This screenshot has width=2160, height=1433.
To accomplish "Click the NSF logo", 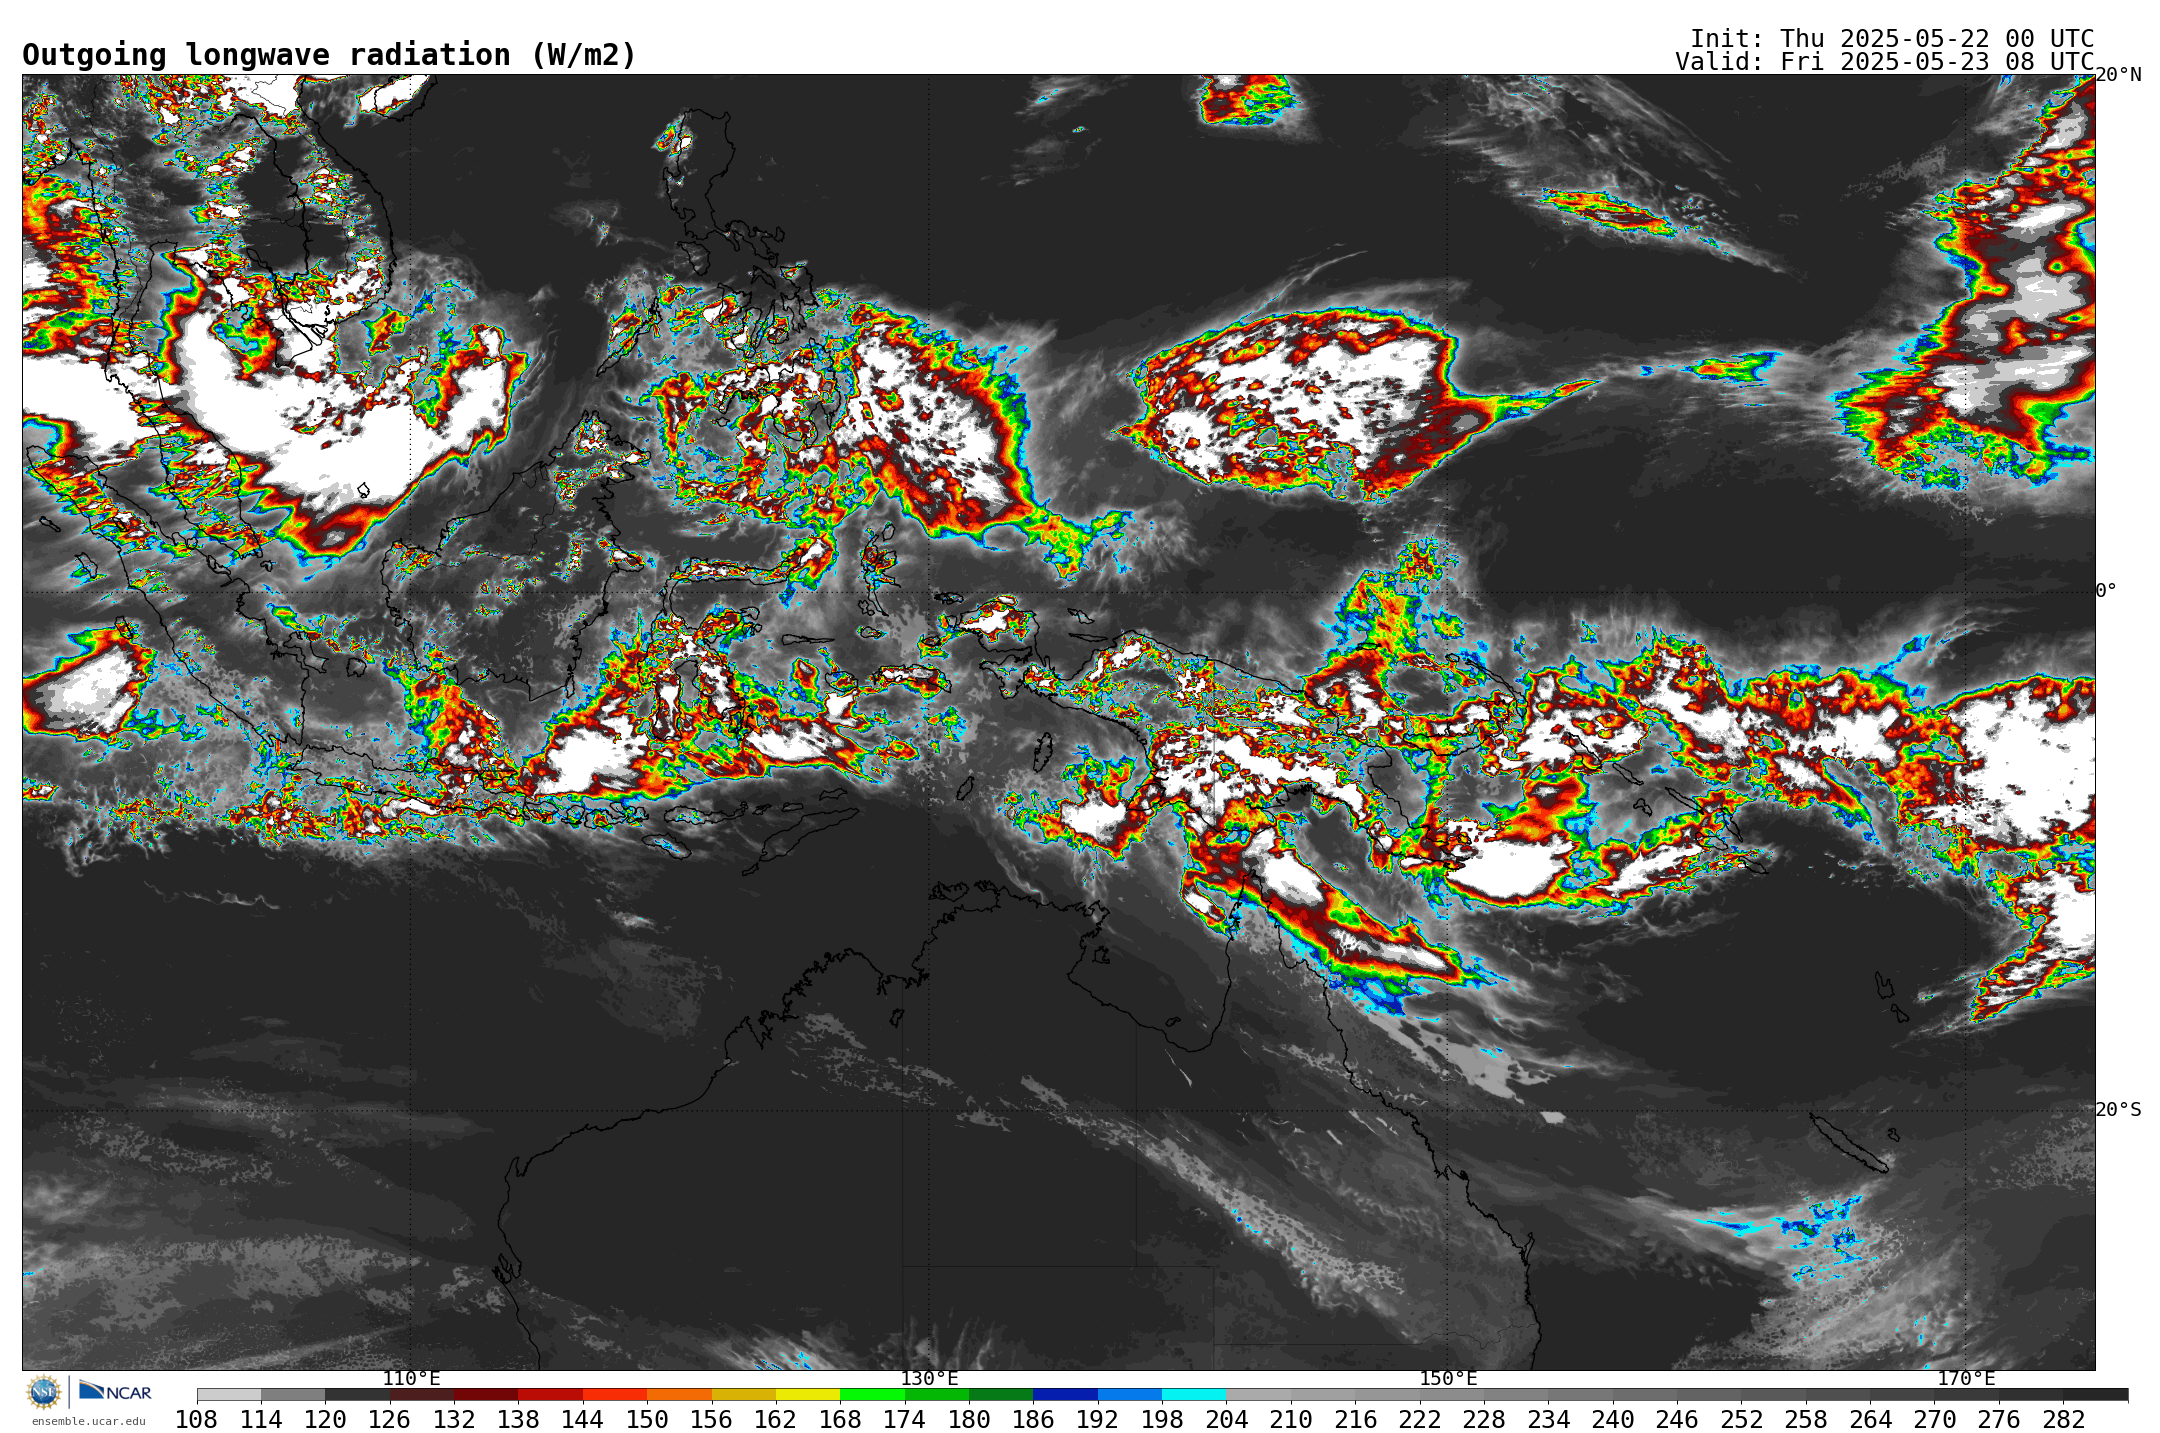I will [x=44, y=1392].
